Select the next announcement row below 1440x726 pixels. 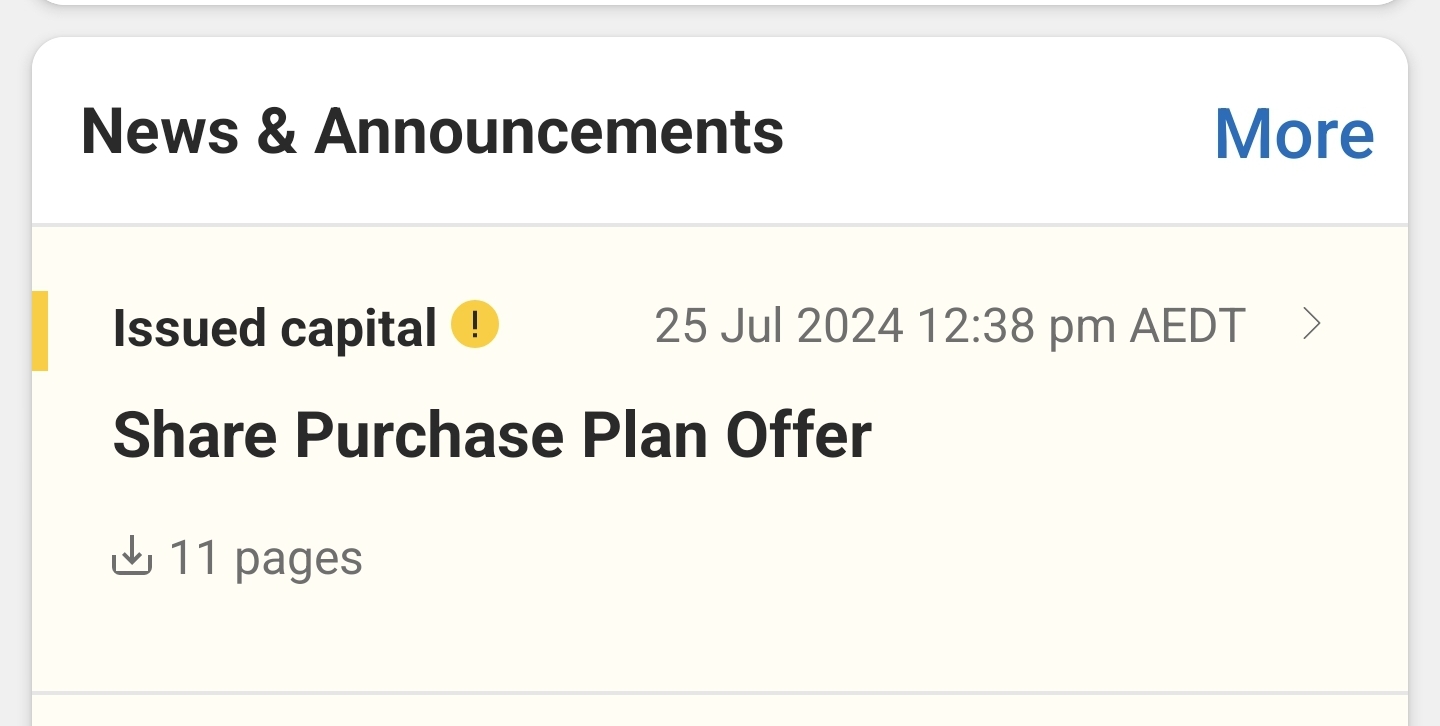click(720, 711)
